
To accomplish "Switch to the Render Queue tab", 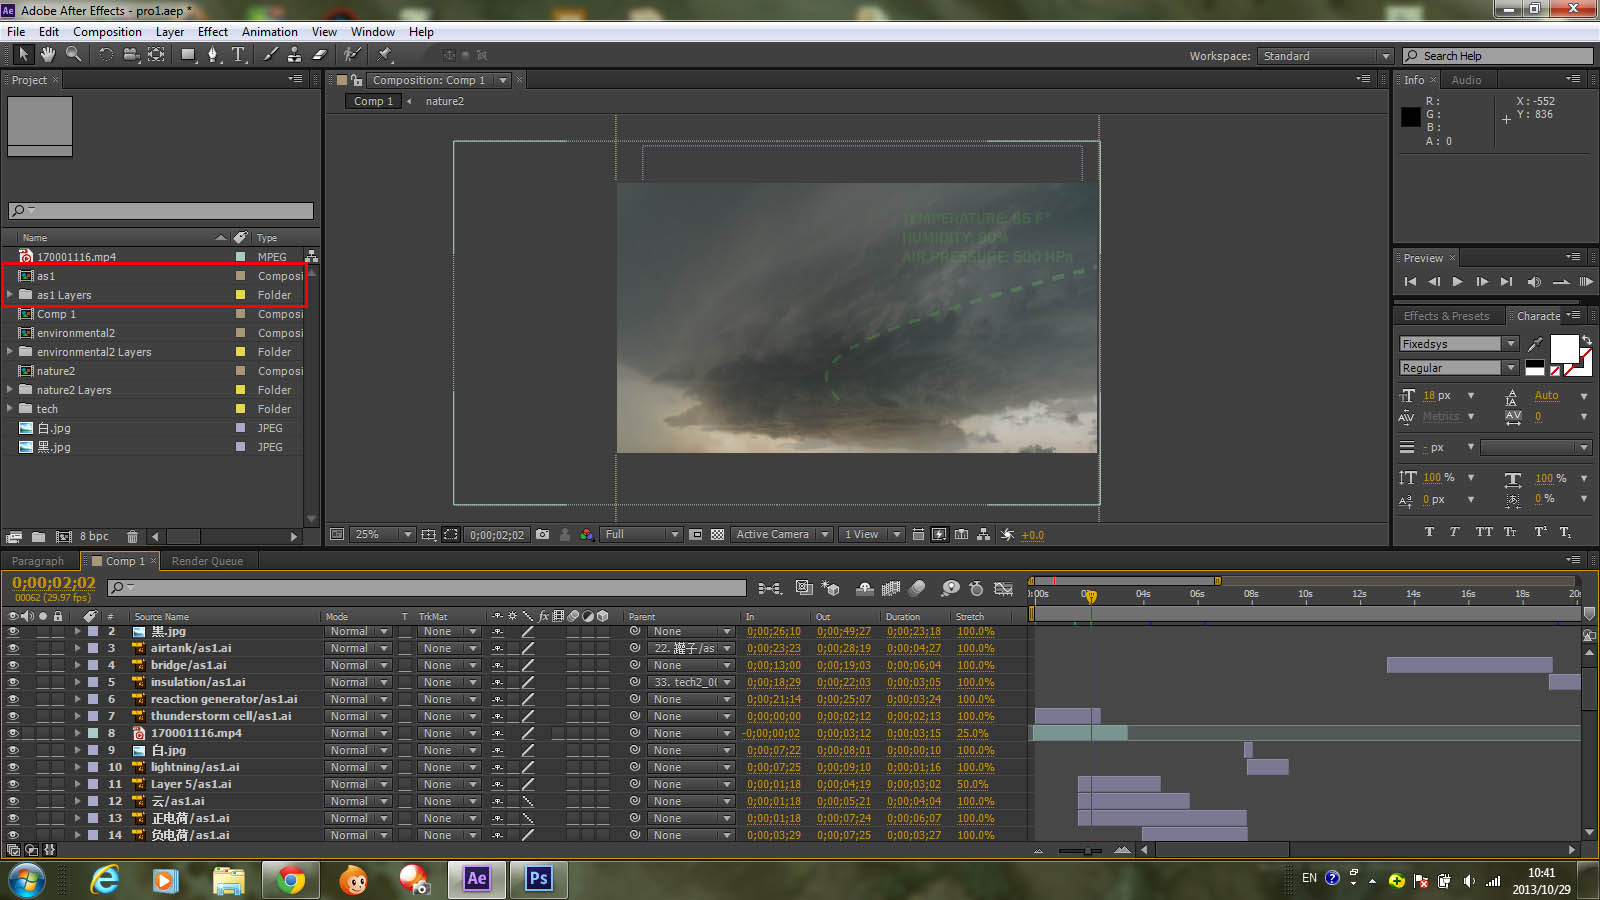I will [207, 561].
